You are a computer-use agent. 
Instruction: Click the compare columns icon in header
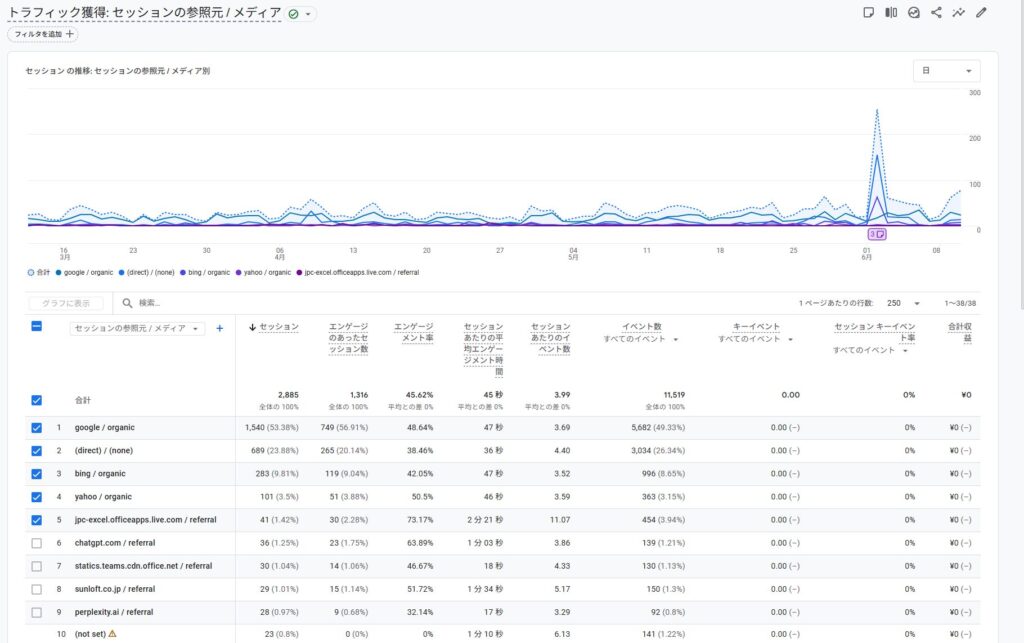[891, 12]
